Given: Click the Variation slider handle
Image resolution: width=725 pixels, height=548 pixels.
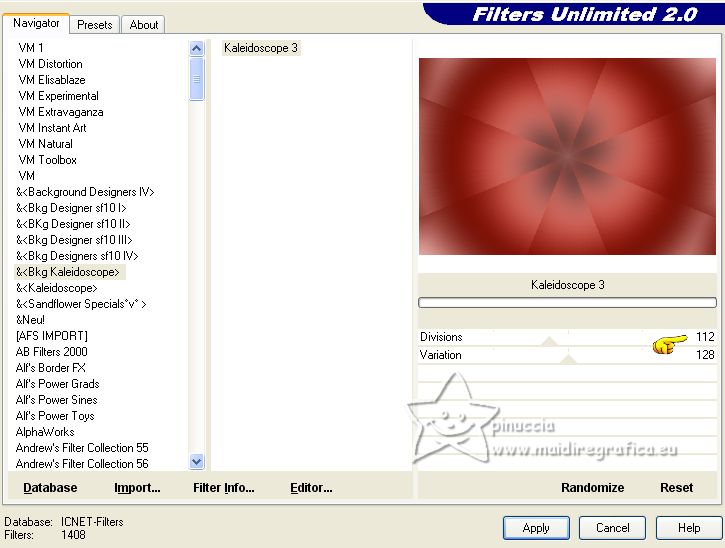Looking at the screenshot, I should (568, 359).
